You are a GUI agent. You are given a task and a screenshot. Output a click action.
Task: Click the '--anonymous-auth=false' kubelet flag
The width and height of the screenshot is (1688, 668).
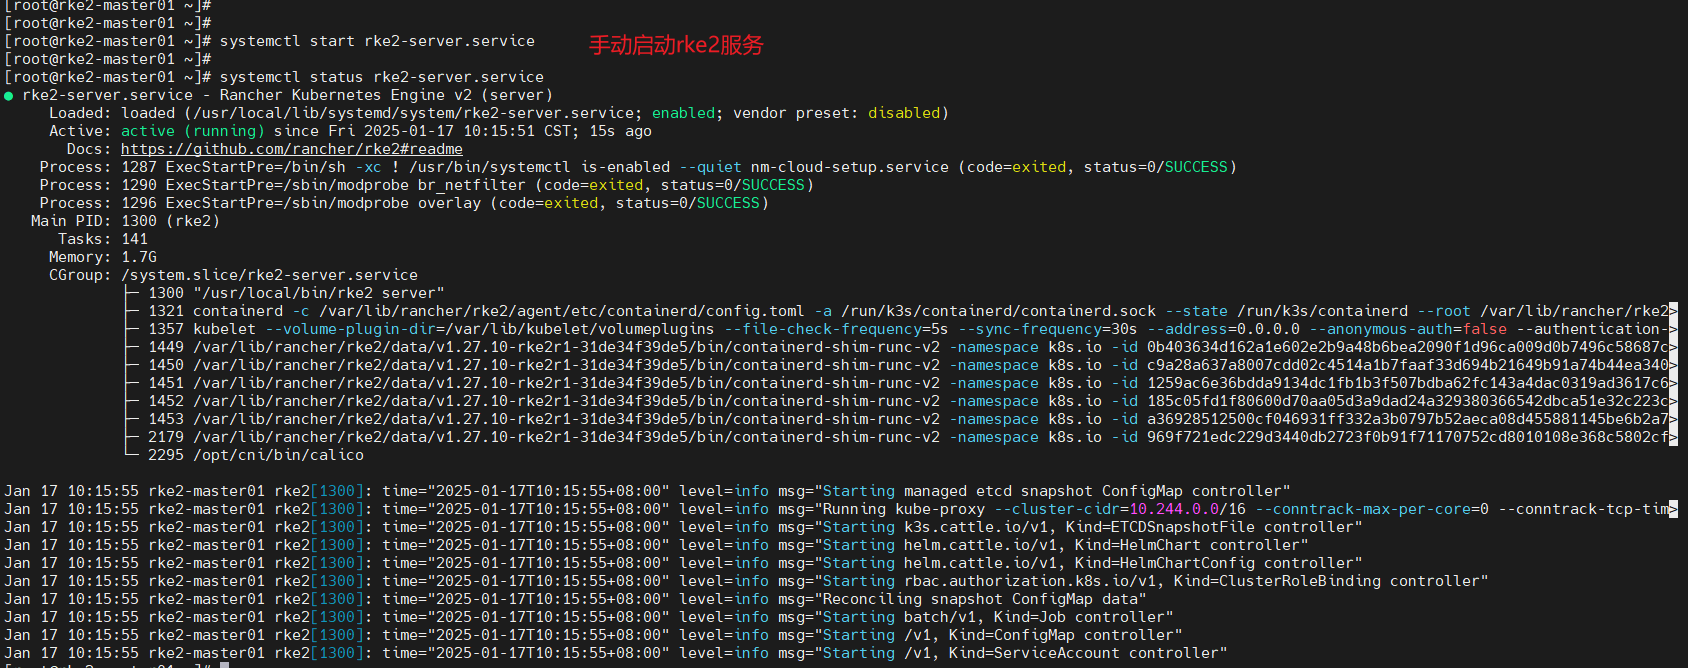coord(1408,329)
